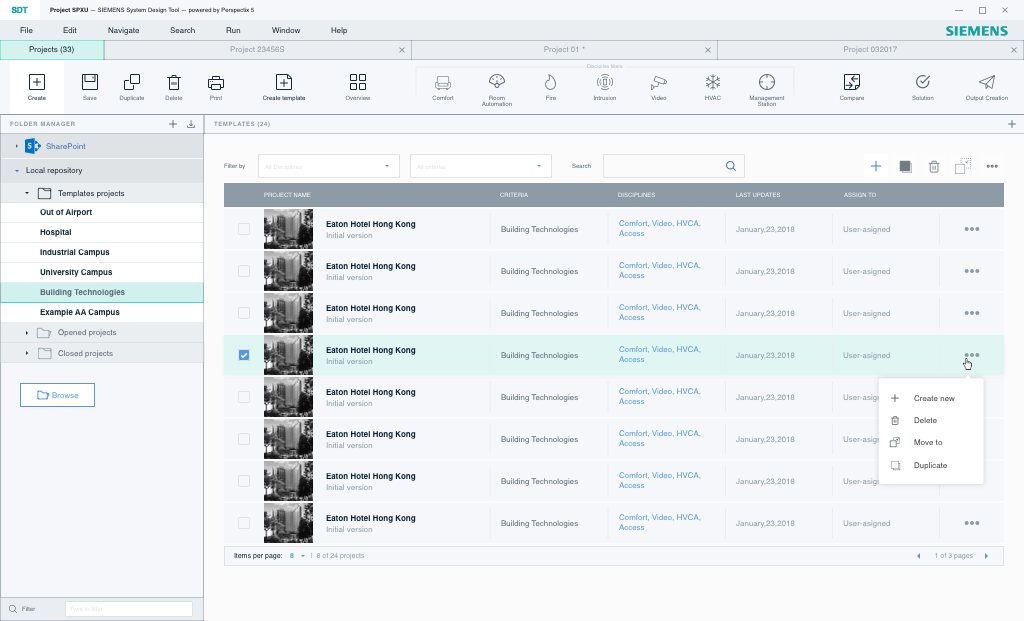Click the dark square icon above table

coord(905,167)
